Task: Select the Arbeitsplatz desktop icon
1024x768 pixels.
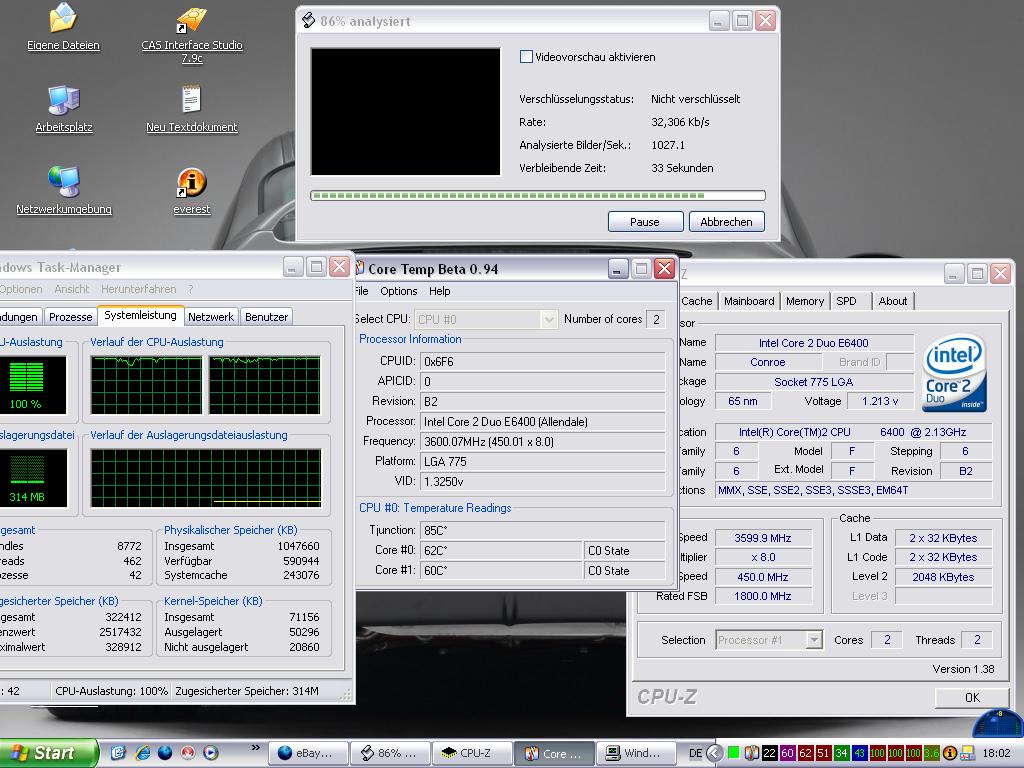Action: pos(63,108)
